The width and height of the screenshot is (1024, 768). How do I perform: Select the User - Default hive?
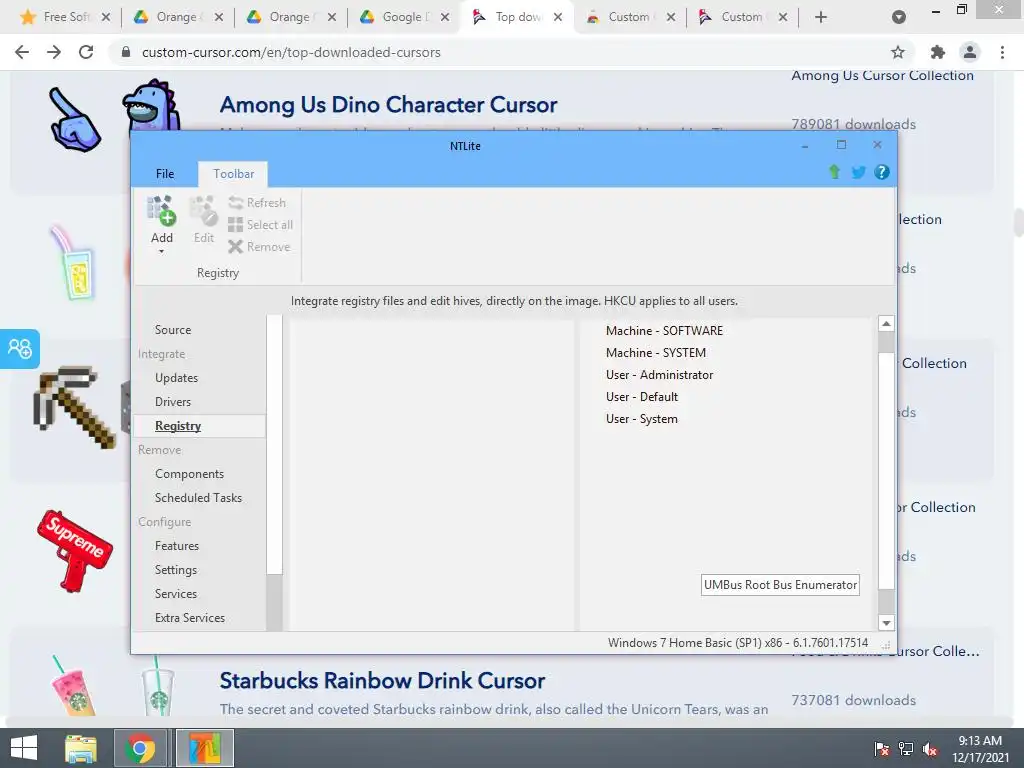pyautogui.click(x=642, y=396)
